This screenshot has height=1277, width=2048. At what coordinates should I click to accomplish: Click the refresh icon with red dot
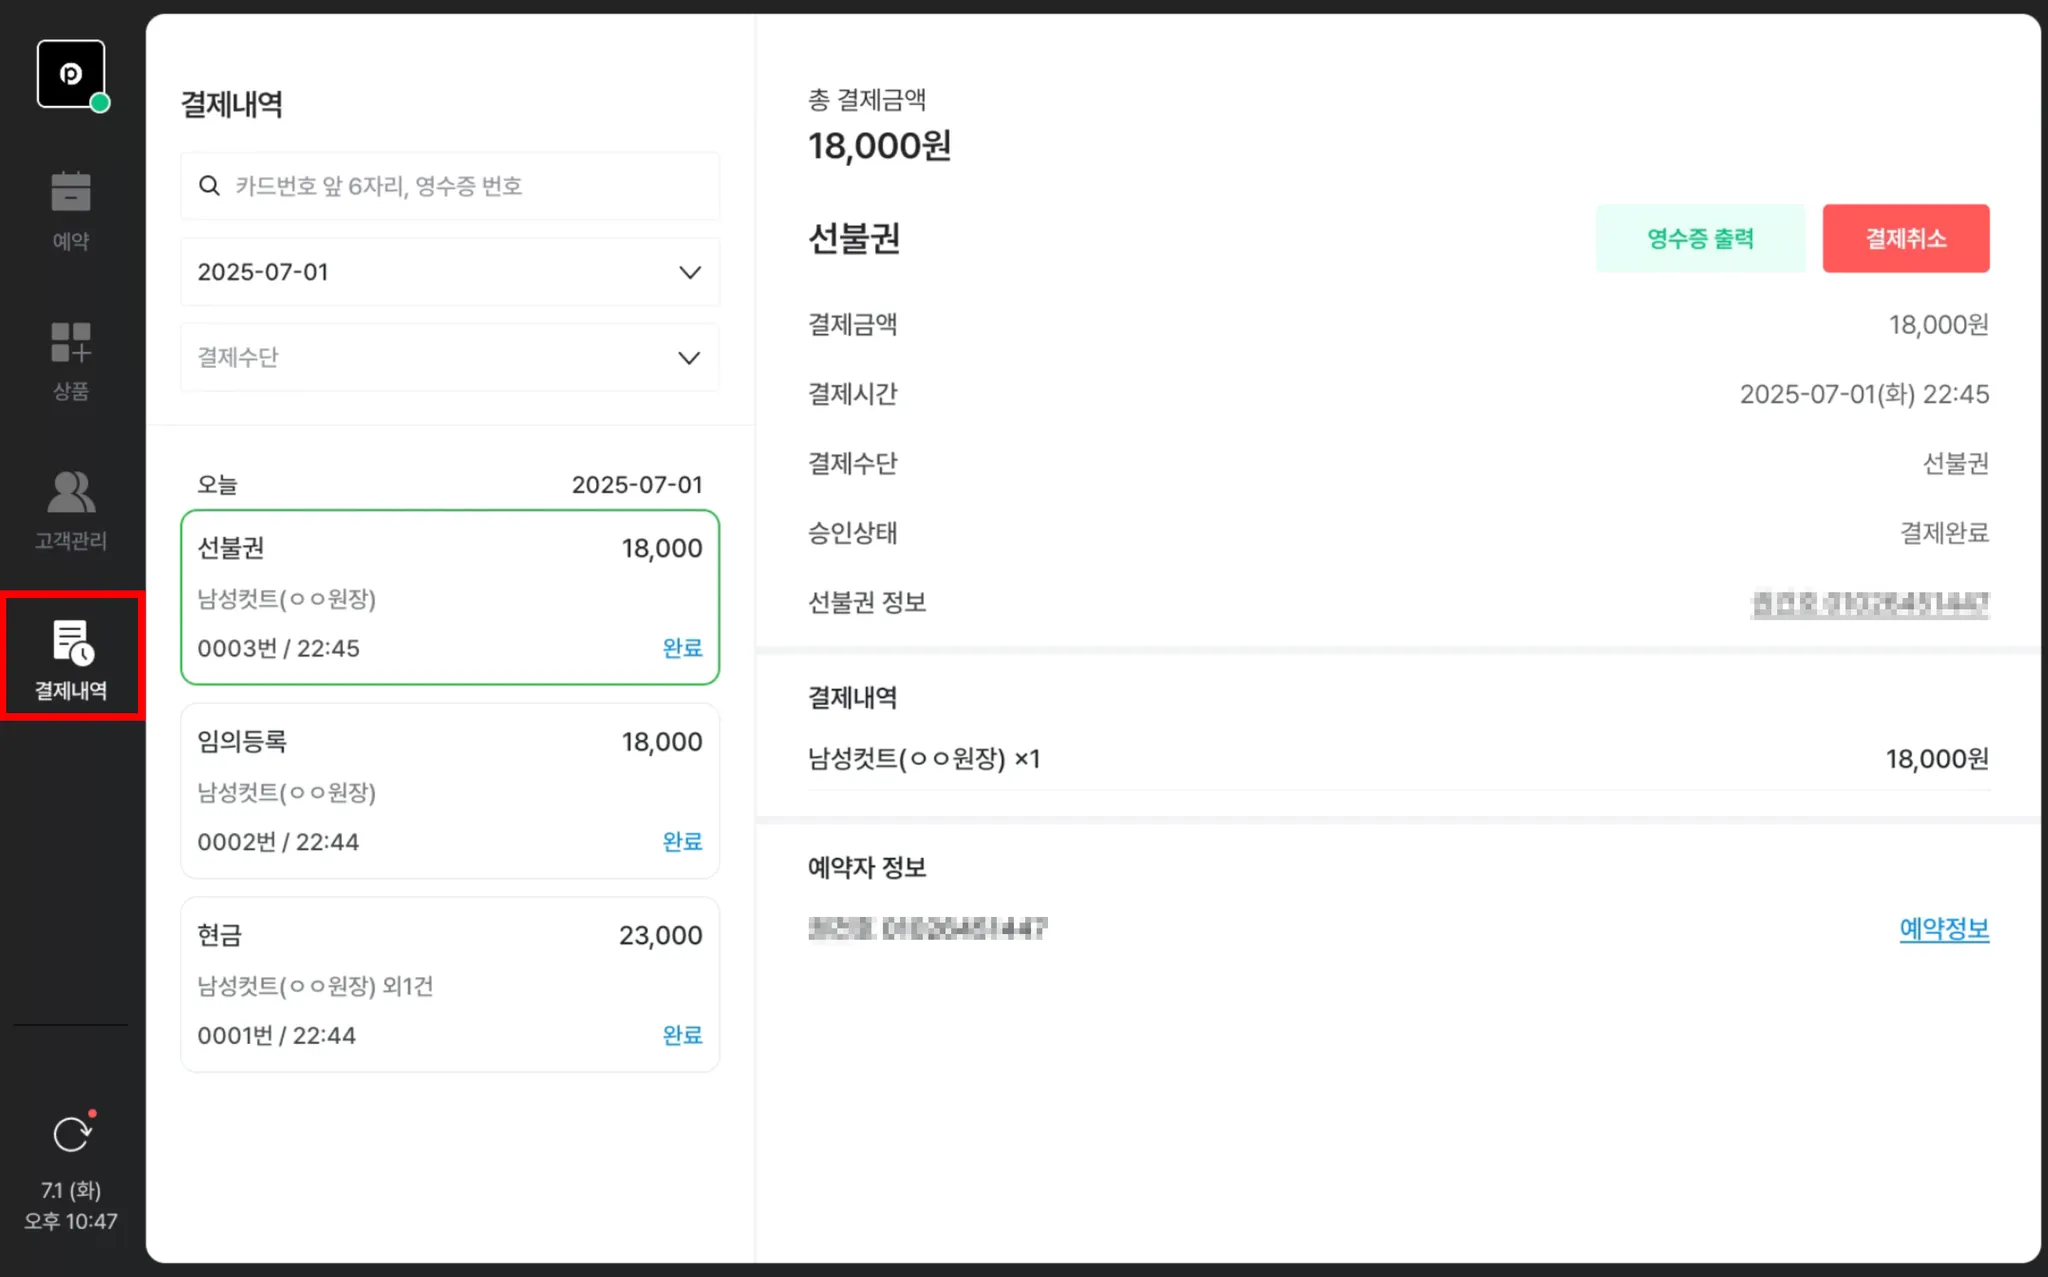coord(71,1134)
